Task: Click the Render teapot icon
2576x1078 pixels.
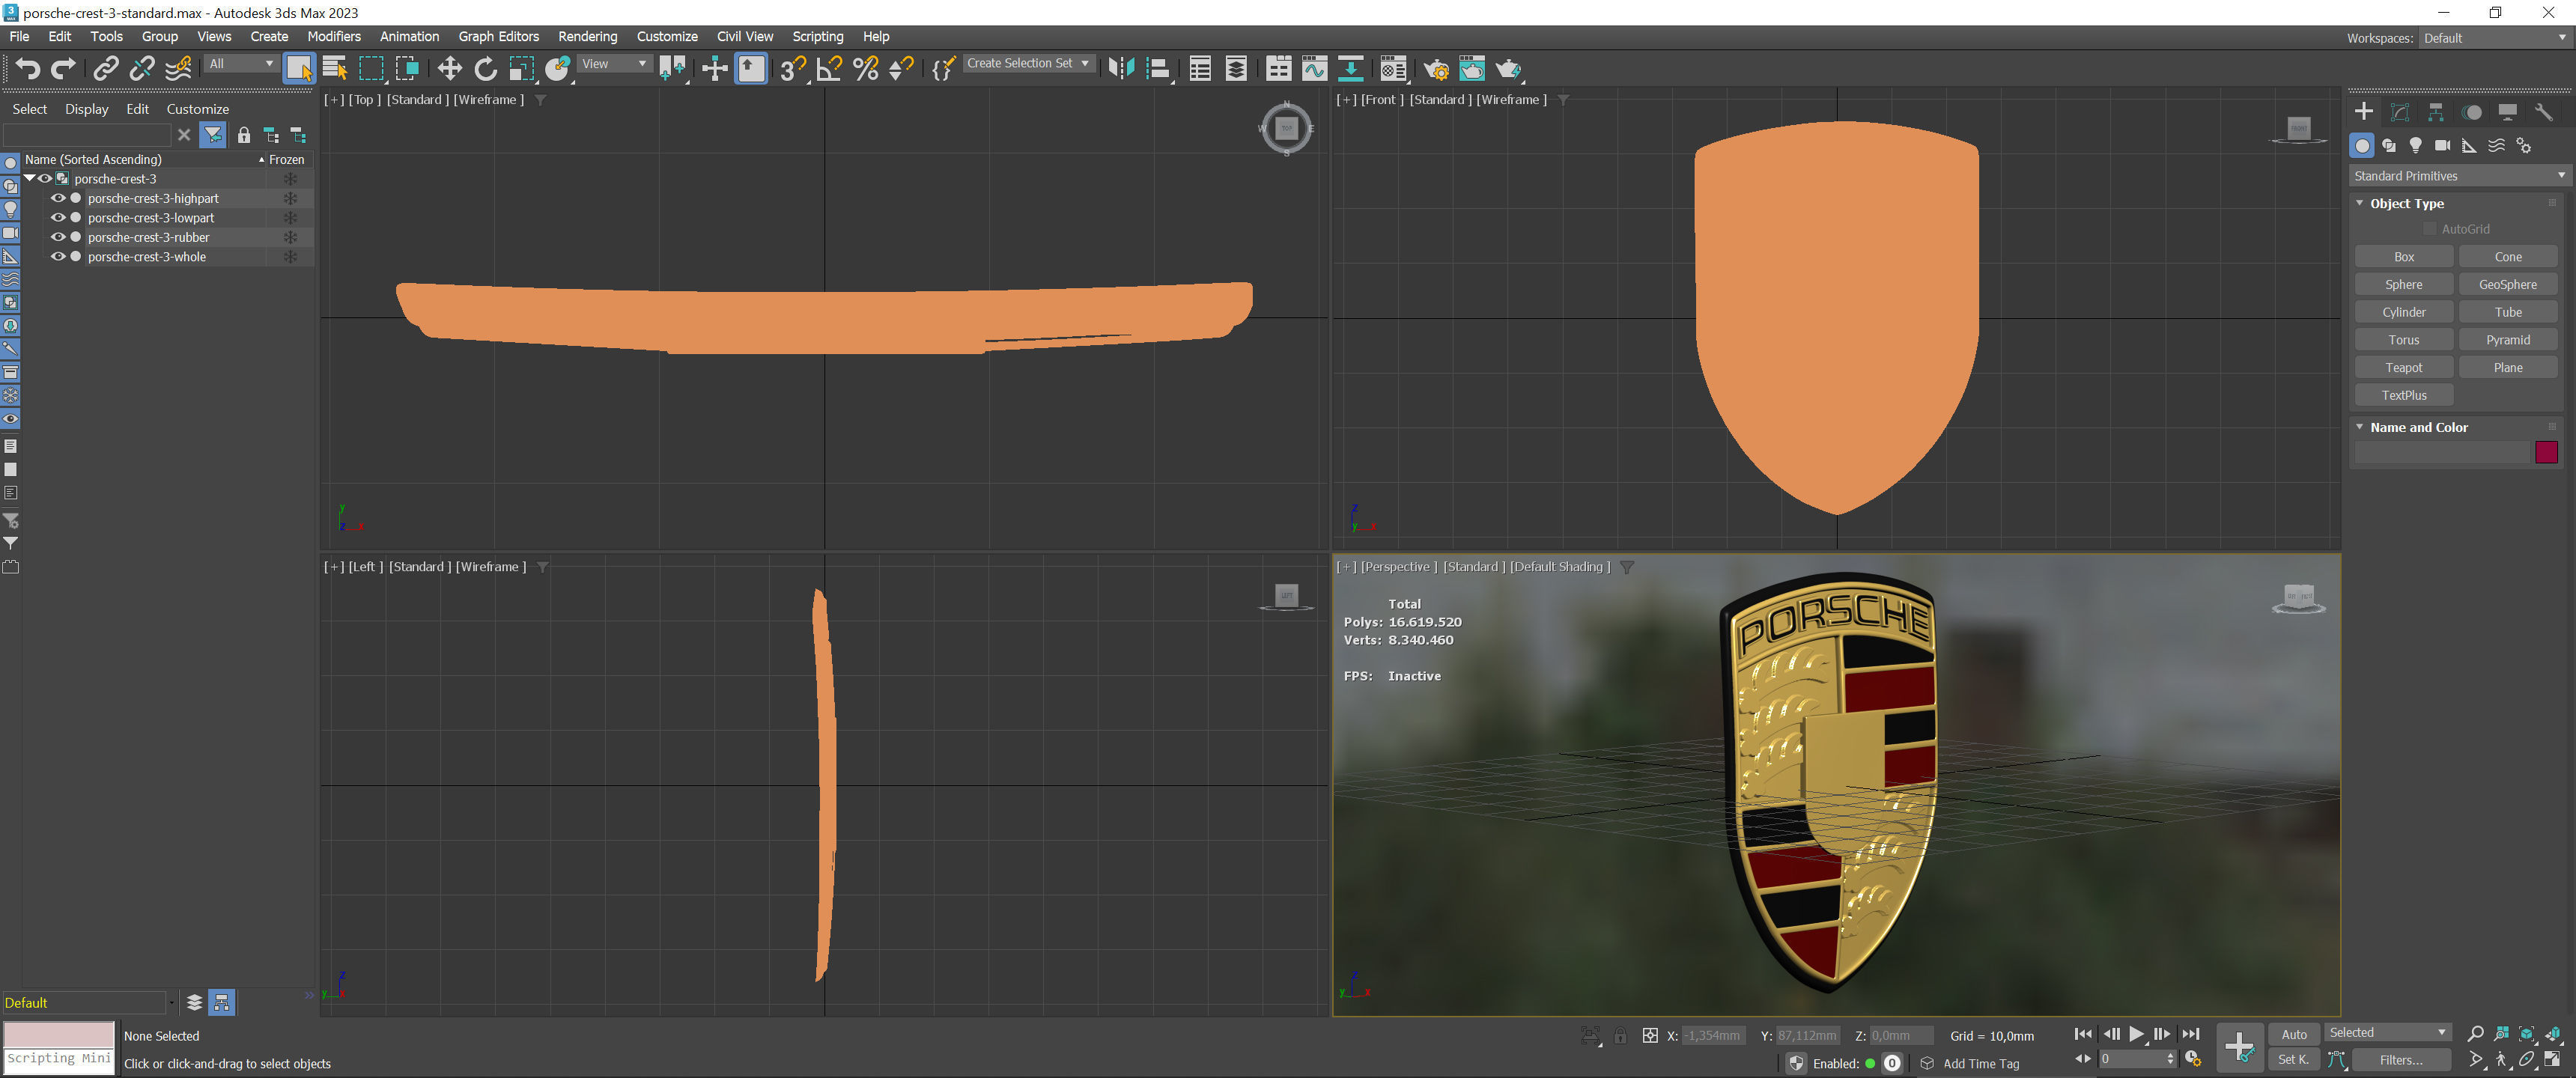Action: click(1508, 69)
